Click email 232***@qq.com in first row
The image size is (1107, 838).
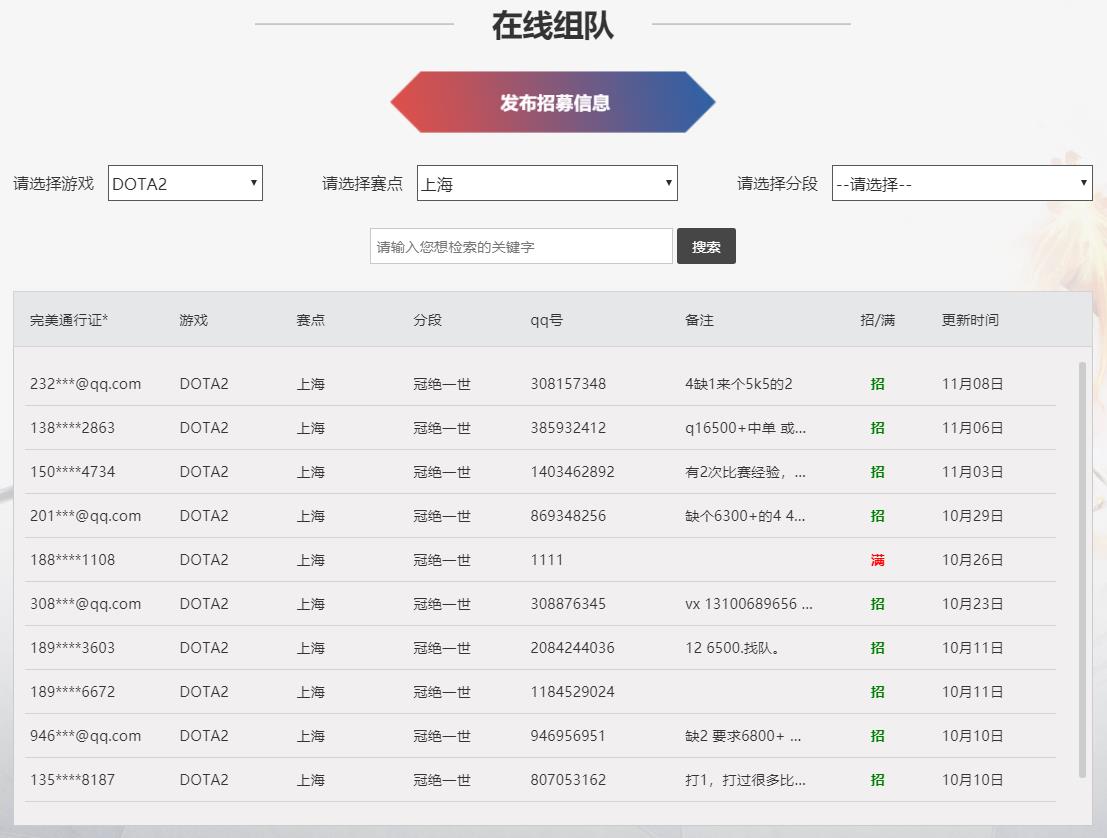click(82, 383)
